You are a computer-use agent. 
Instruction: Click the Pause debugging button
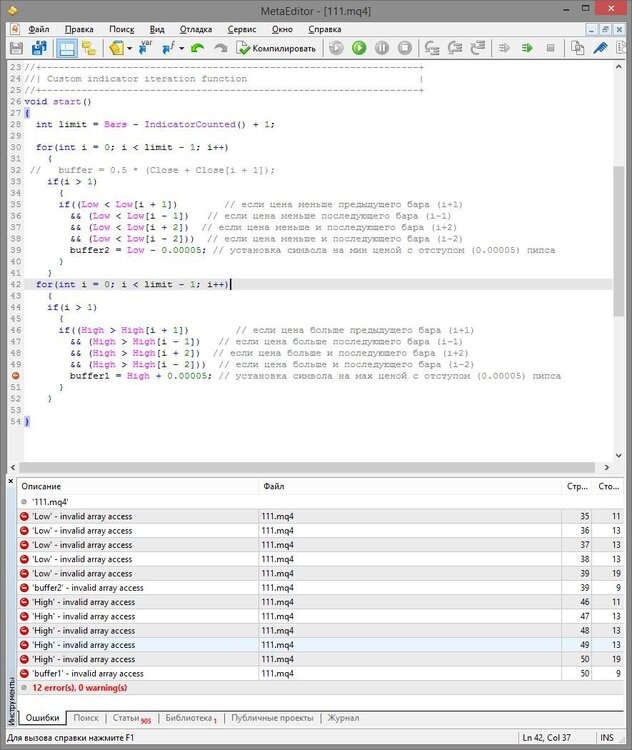coord(382,48)
